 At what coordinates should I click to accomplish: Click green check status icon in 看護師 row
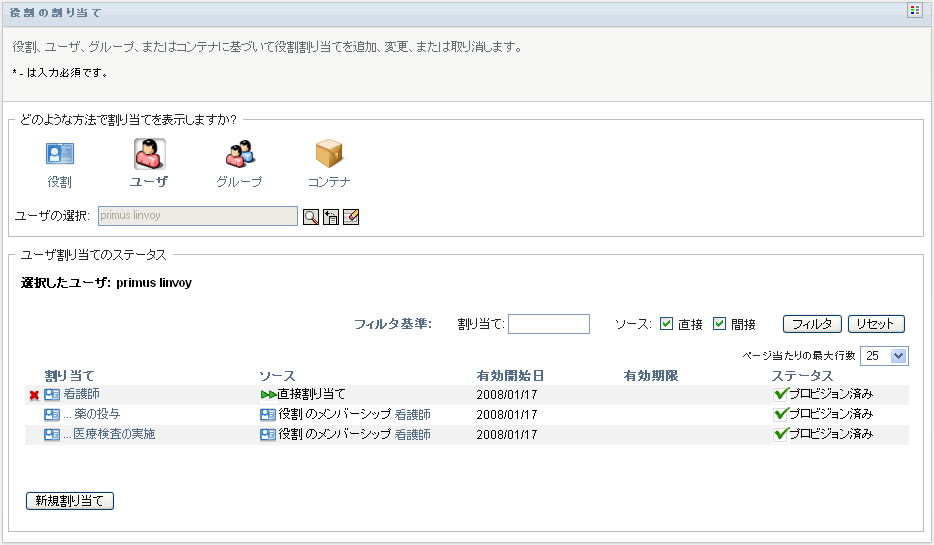tap(780, 394)
